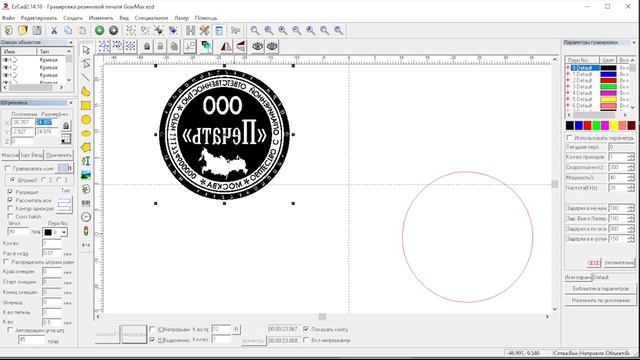Click the Copy icon in toolbar
Image resolution: width=640 pixels, height=360 pixels.
point(68,30)
